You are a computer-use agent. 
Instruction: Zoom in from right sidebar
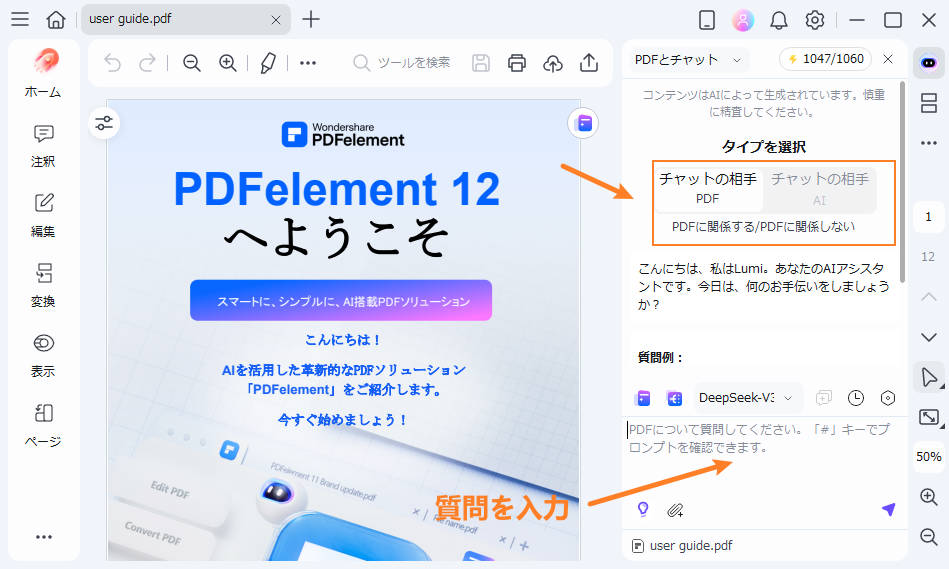[928, 497]
